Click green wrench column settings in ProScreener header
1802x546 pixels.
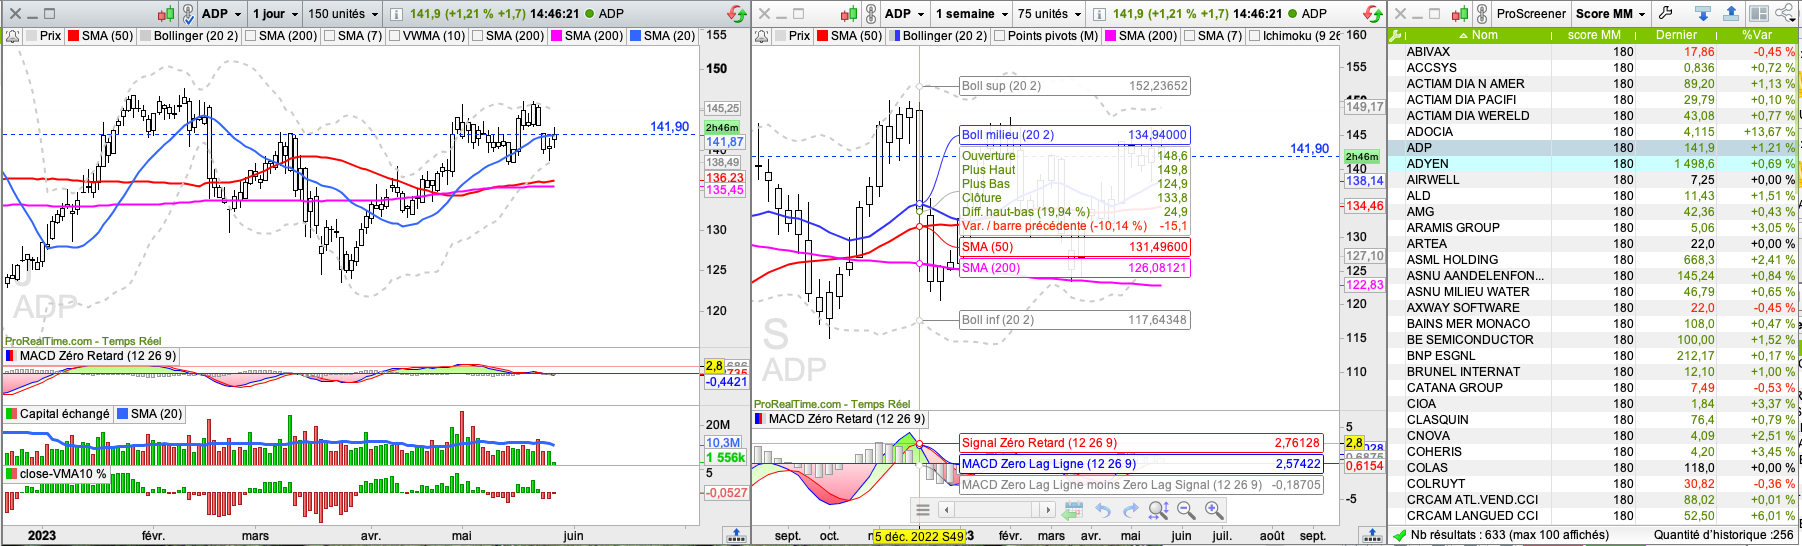pyautogui.click(x=1396, y=35)
